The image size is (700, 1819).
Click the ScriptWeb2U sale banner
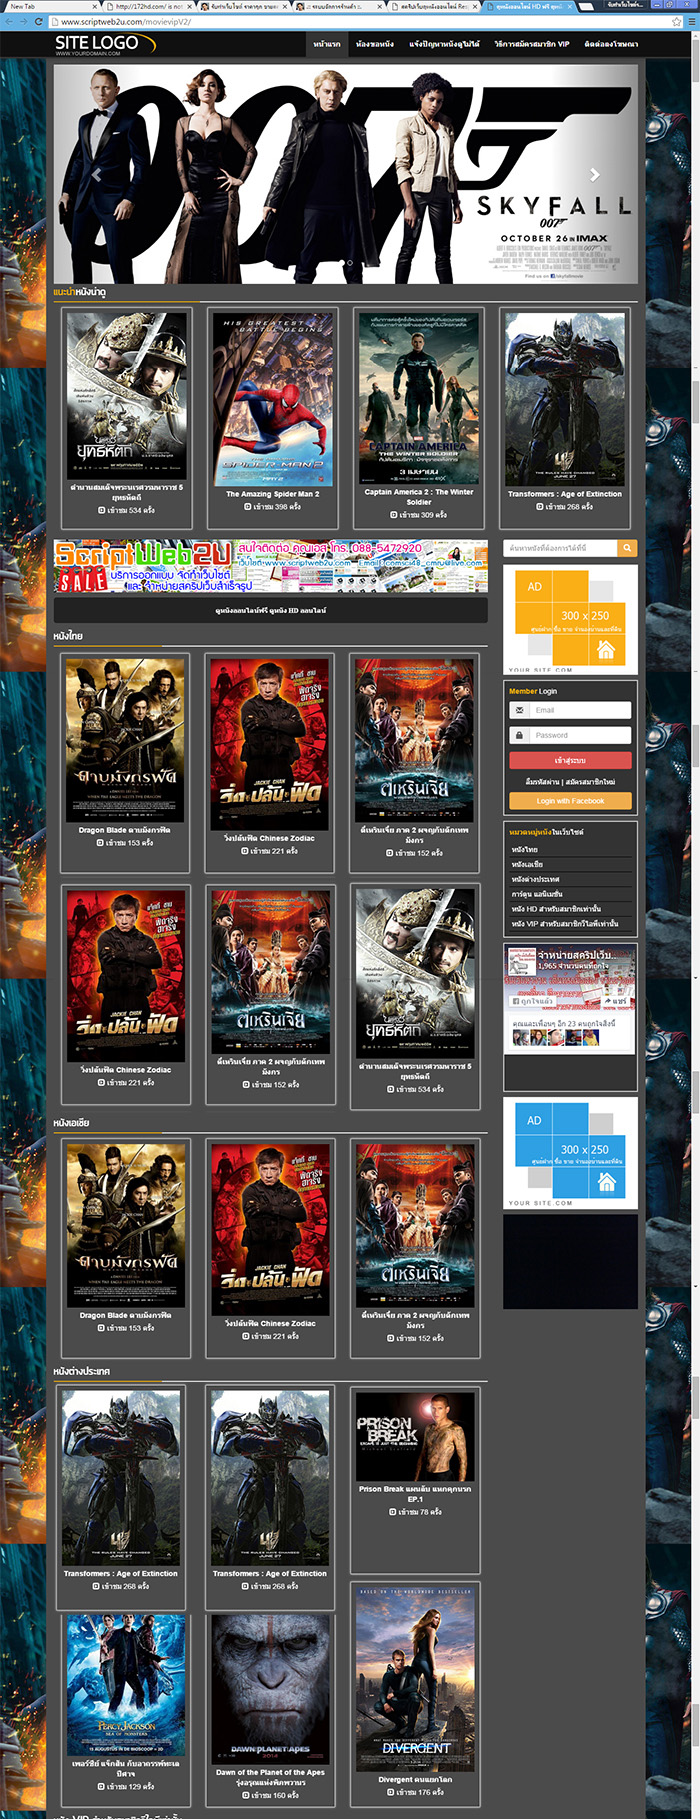pyautogui.click(x=270, y=566)
